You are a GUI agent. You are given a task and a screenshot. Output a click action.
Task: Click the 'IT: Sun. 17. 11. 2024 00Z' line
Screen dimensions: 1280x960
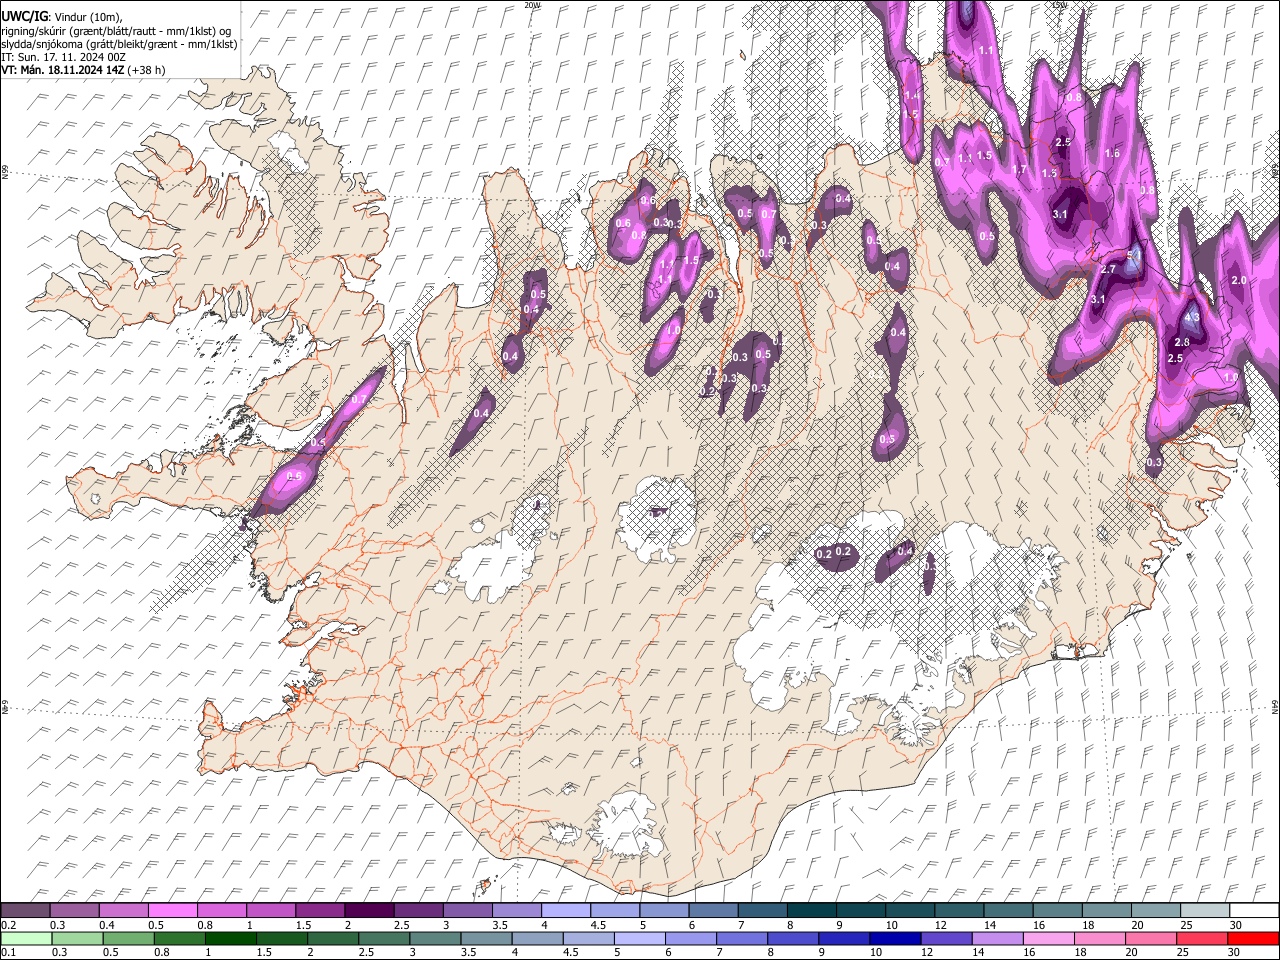63,57
